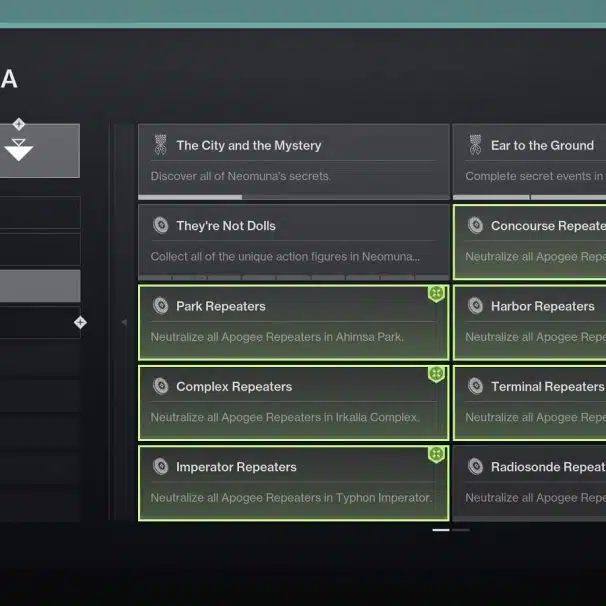Click the They're Not Dolls medal icon
606x606 pixels.
pos(160,226)
